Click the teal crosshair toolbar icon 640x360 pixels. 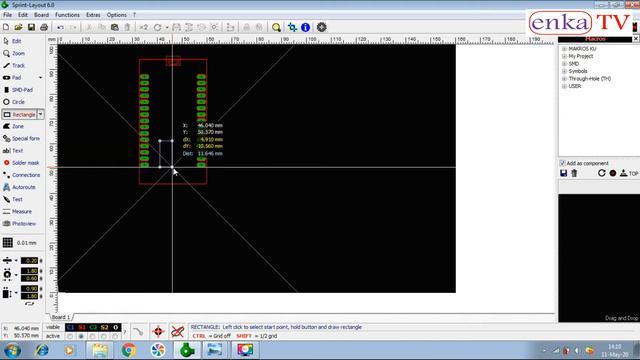coord(292,27)
